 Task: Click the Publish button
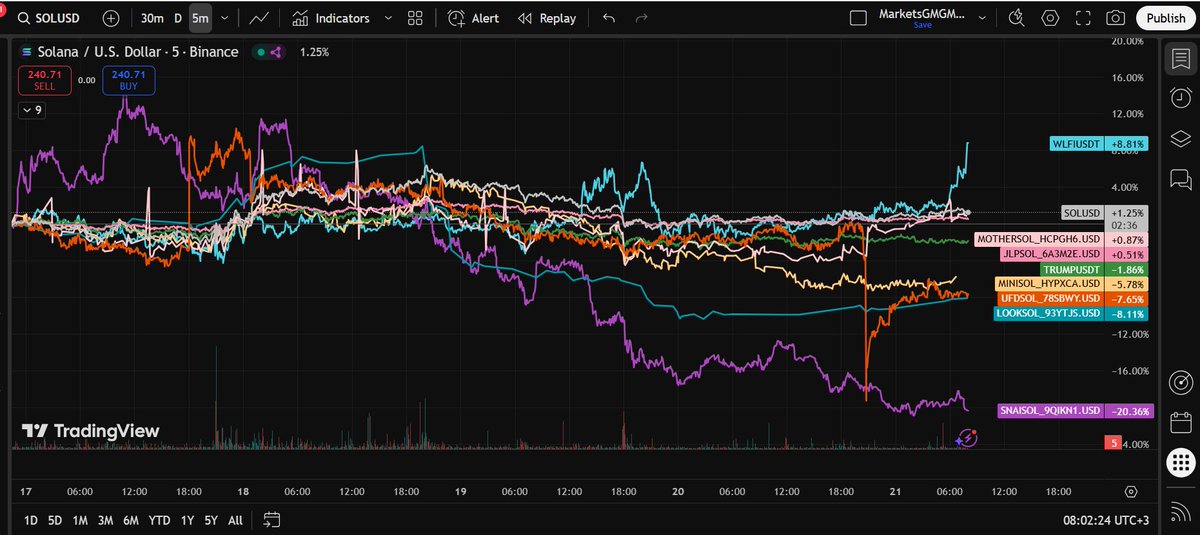coord(1166,18)
